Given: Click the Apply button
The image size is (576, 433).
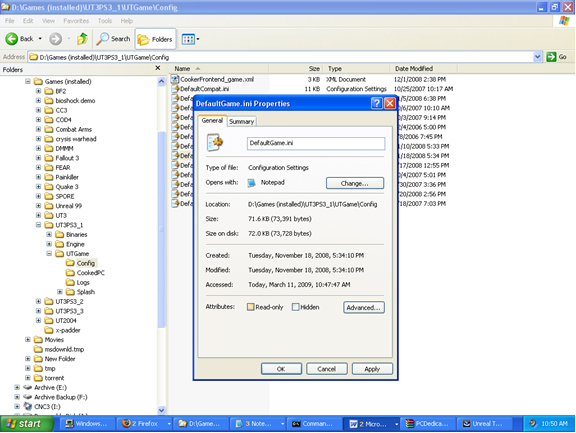Looking at the screenshot, I should coord(372,369).
